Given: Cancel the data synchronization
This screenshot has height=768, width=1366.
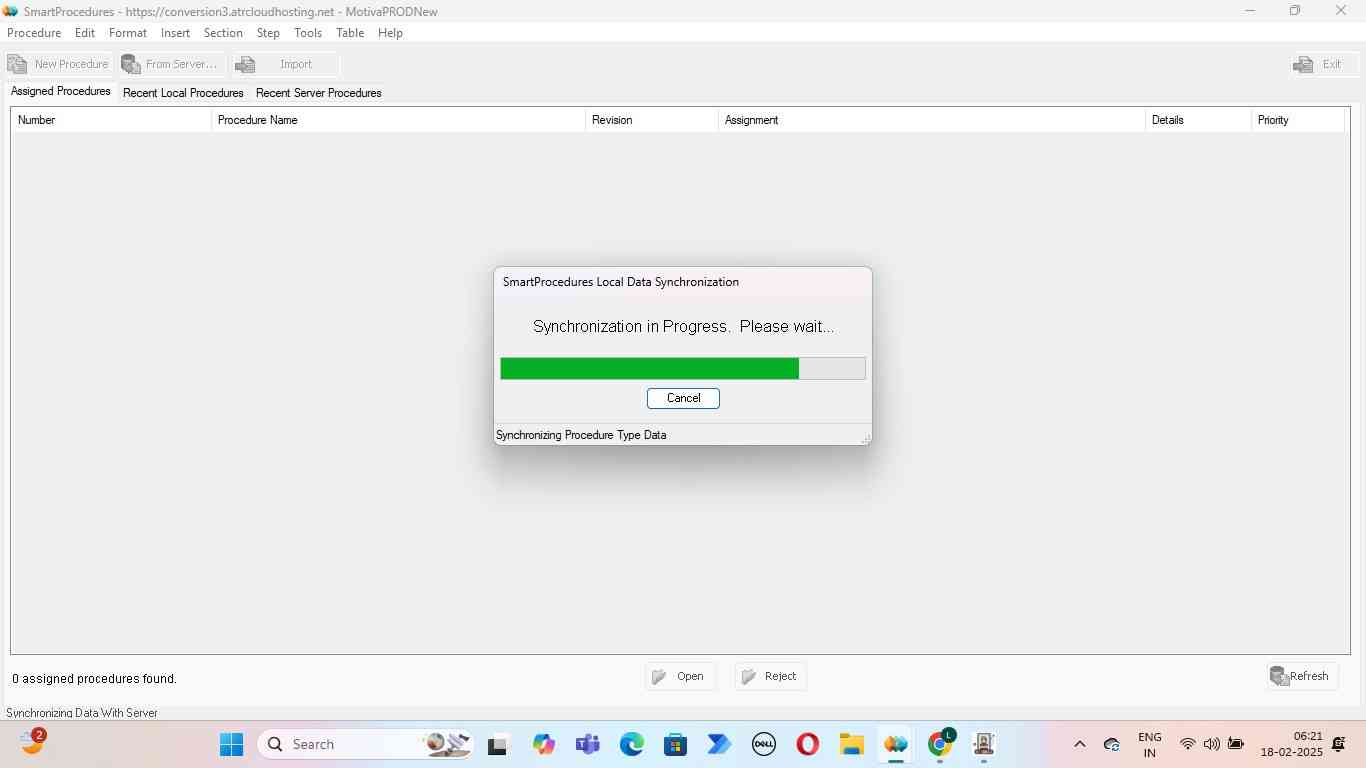Looking at the screenshot, I should point(683,398).
